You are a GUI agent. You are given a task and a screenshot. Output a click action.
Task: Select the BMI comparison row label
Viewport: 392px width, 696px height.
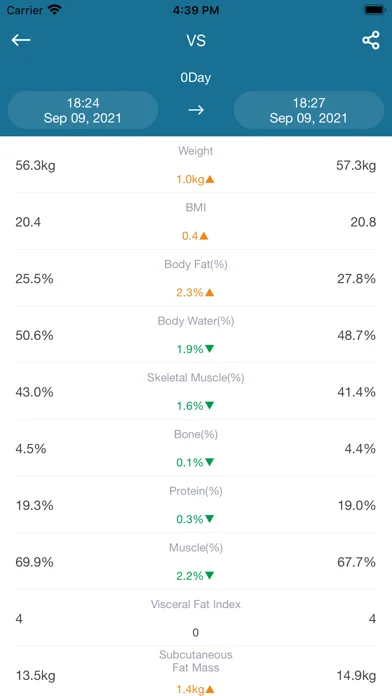tap(196, 207)
